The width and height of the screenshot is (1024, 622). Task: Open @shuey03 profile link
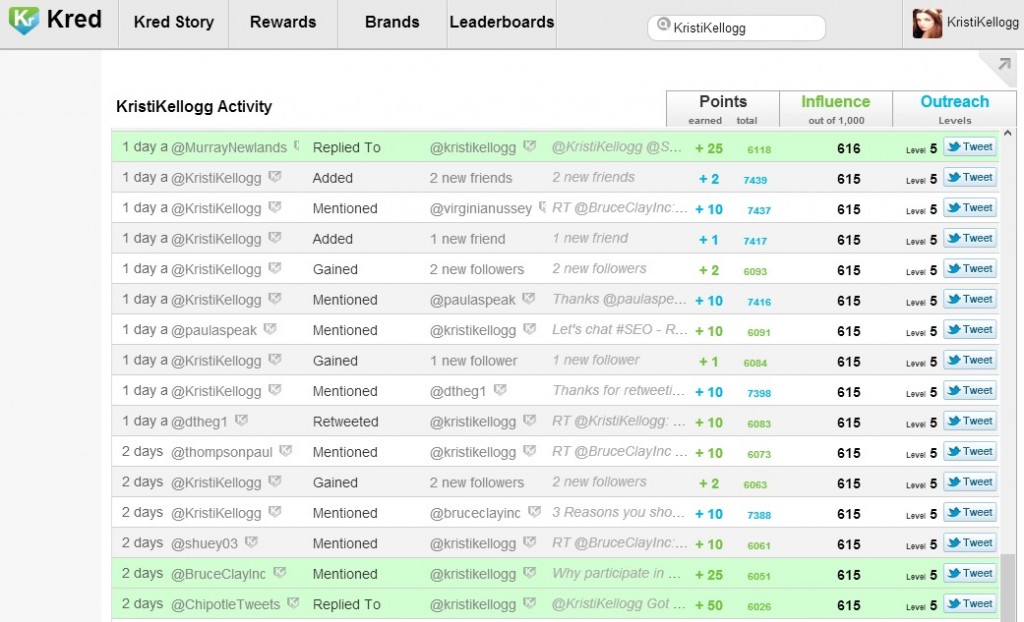coord(204,544)
